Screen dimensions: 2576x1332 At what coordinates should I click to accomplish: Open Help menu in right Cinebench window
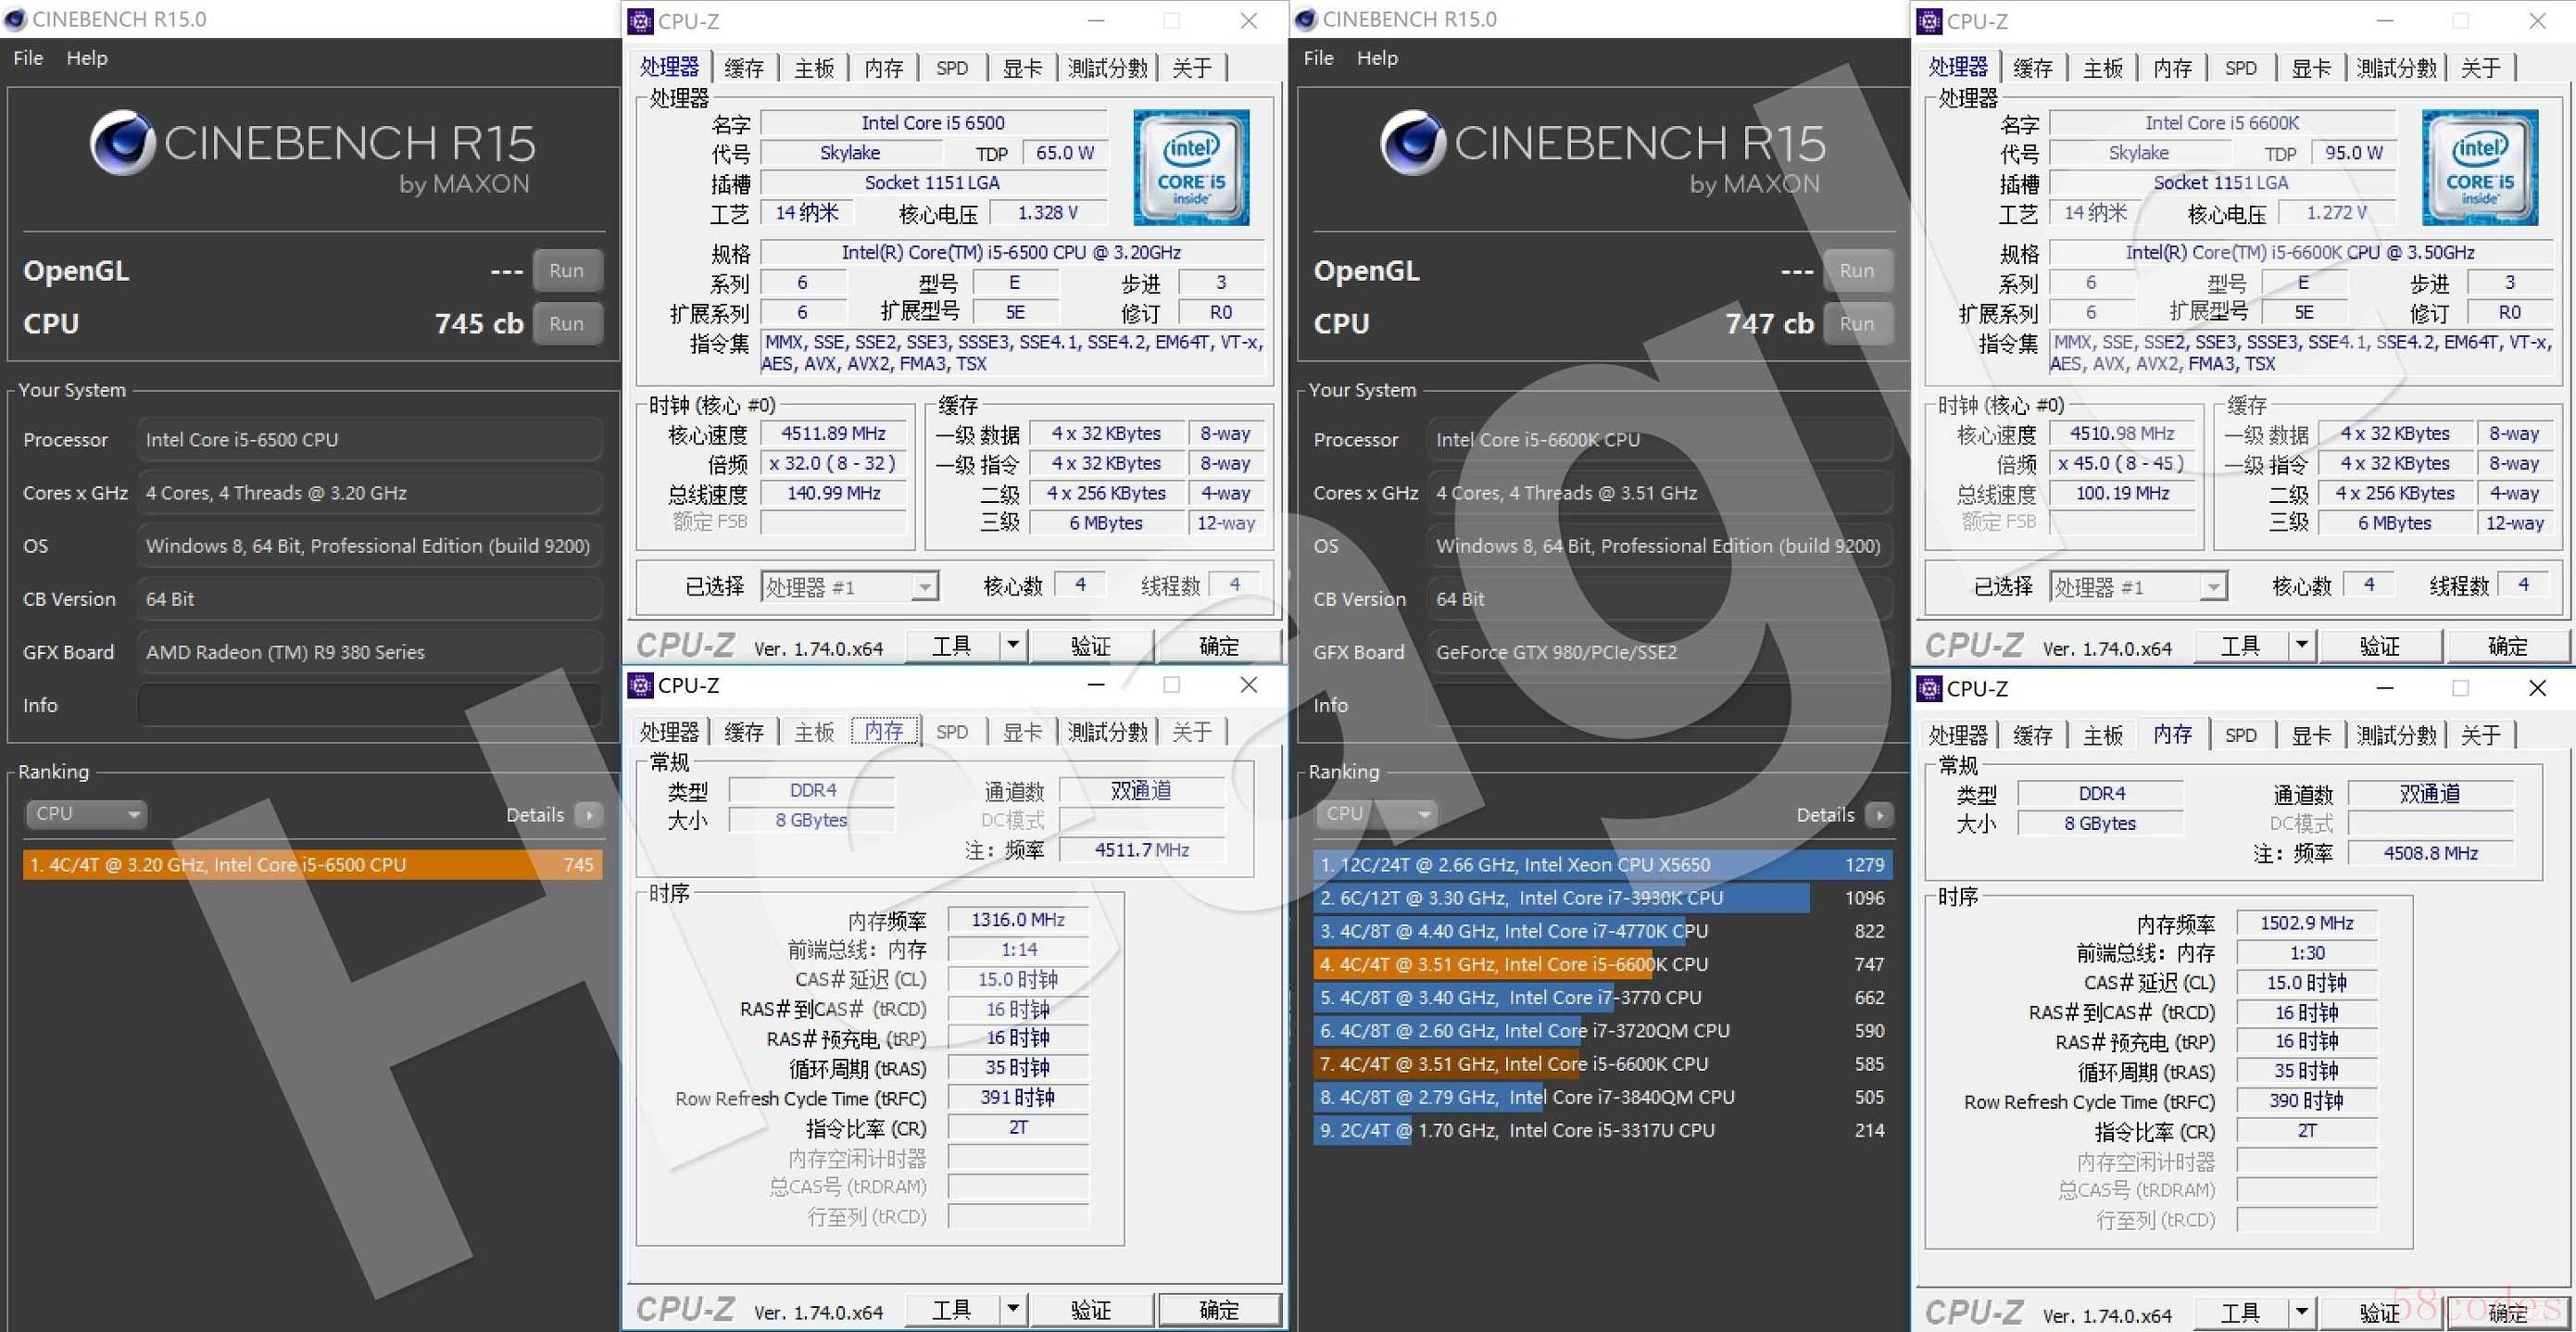tap(1377, 58)
